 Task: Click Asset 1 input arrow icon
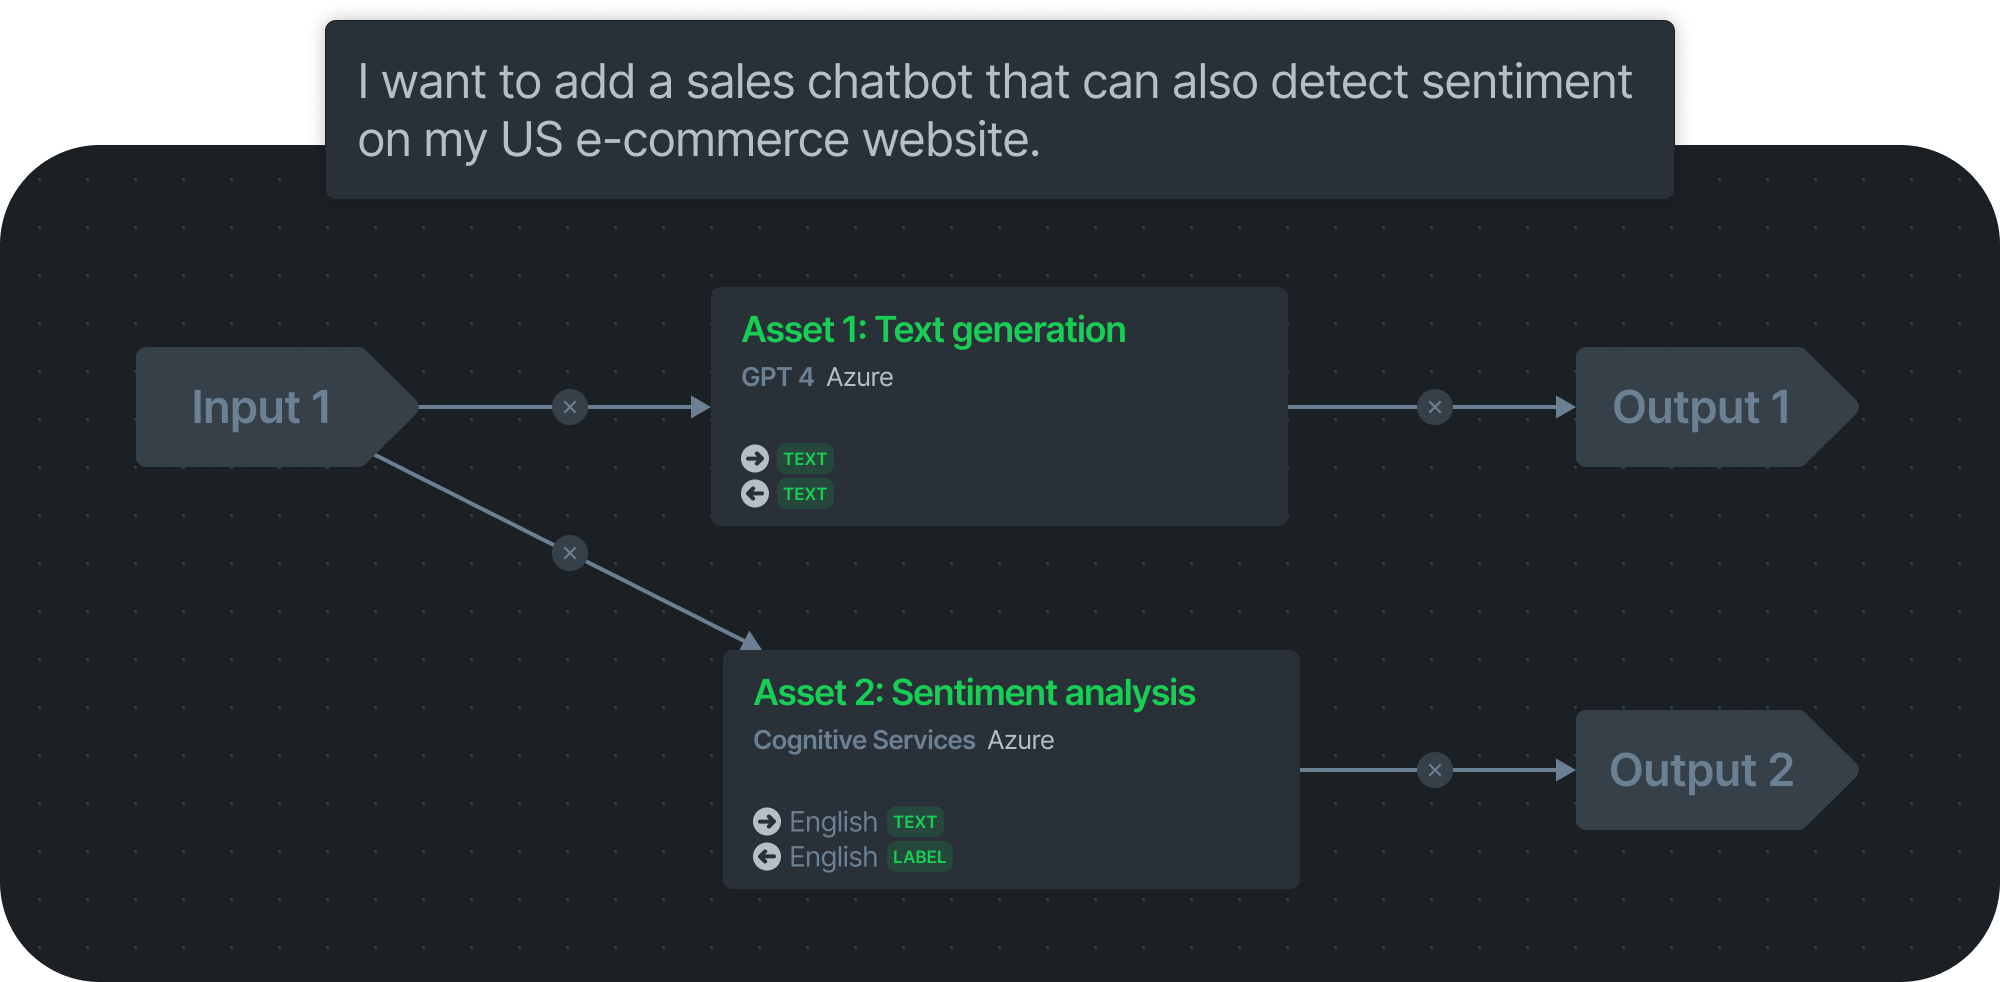tap(755, 458)
